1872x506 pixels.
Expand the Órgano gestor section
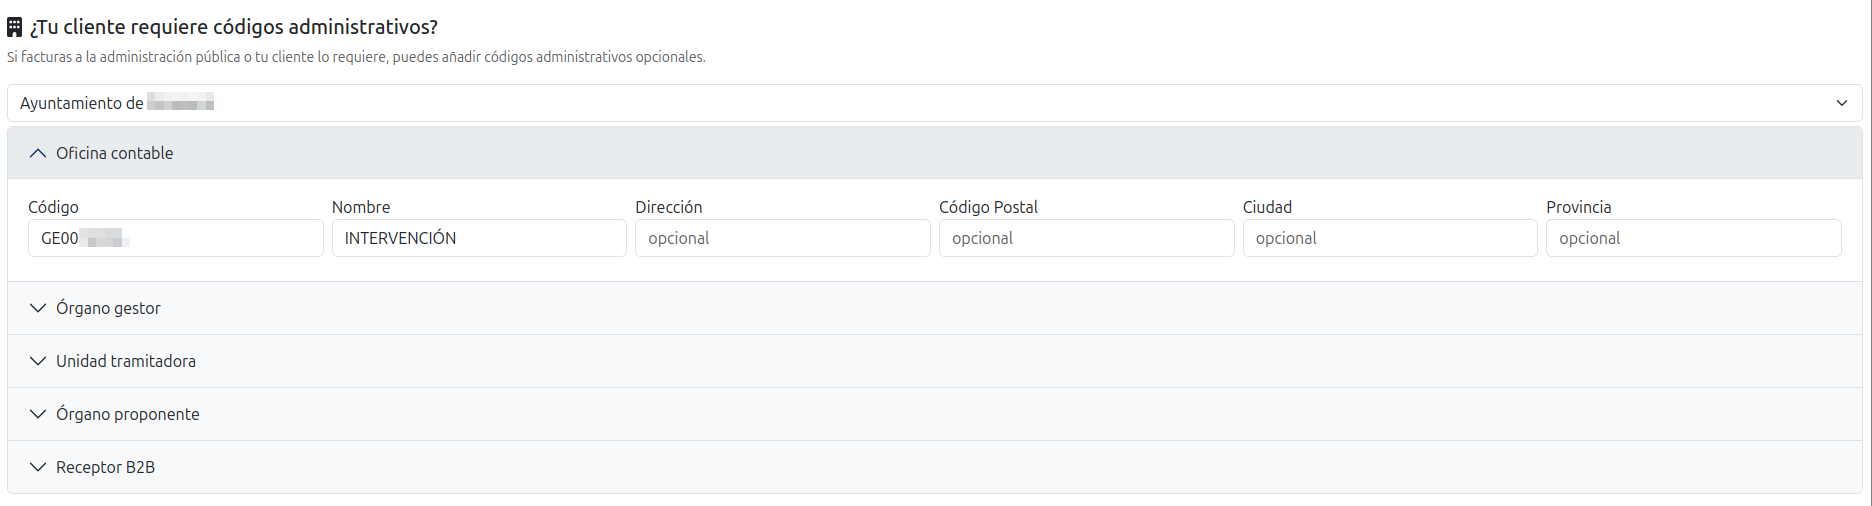[x=109, y=308]
